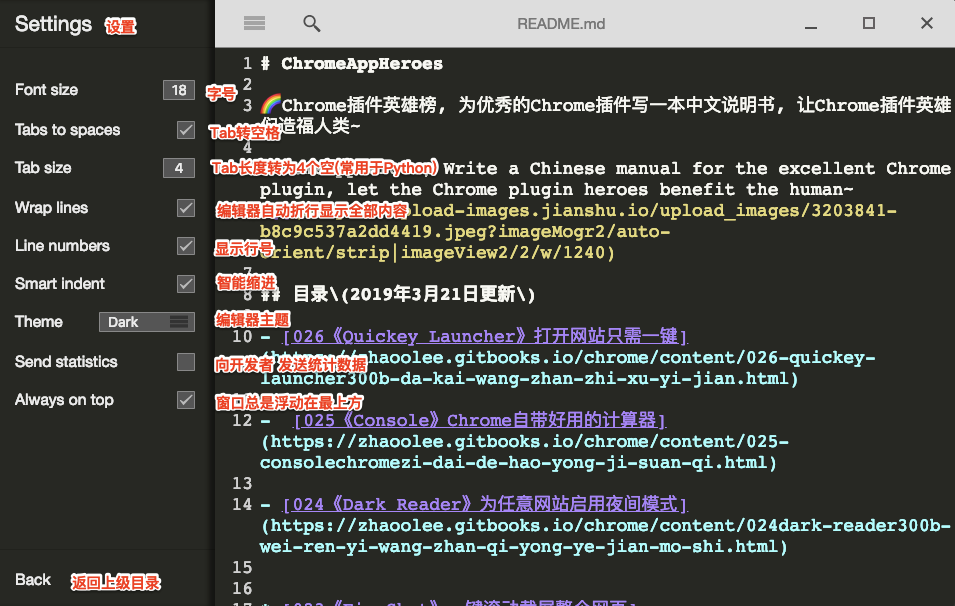Click the README.md title text
Screen dimensions: 955x606
pos(561,24)
